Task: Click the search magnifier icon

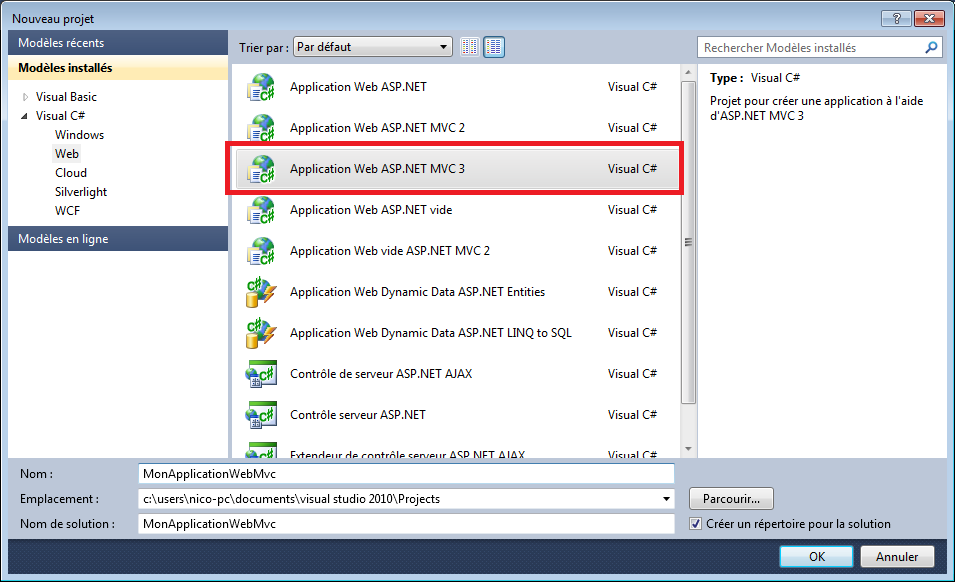Action: tap(931, 47)
